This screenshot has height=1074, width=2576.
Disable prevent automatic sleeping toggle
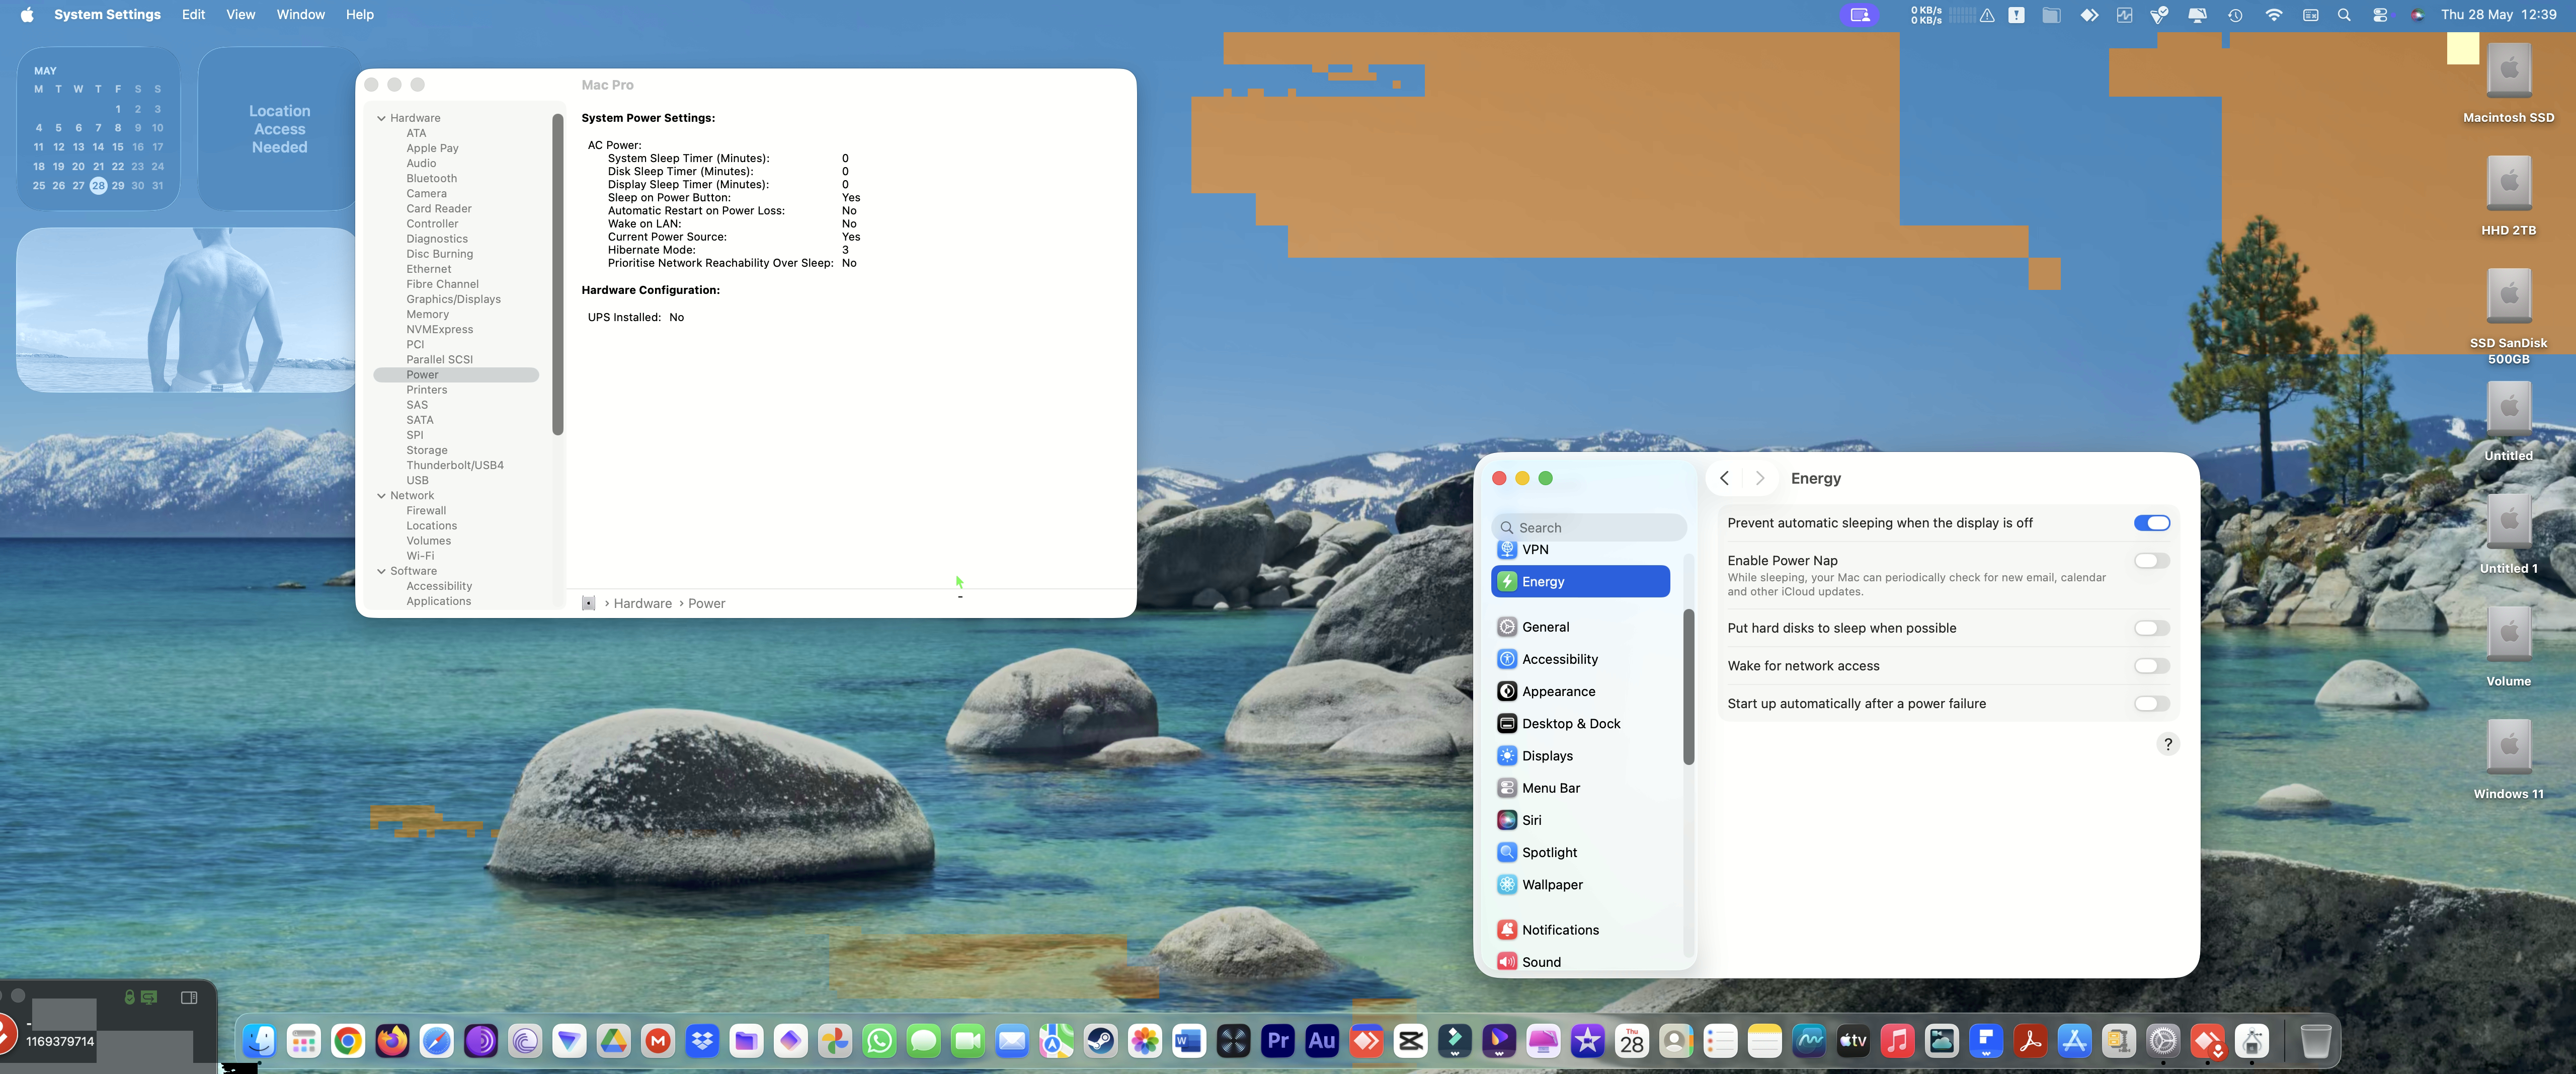coord(2152,523)
